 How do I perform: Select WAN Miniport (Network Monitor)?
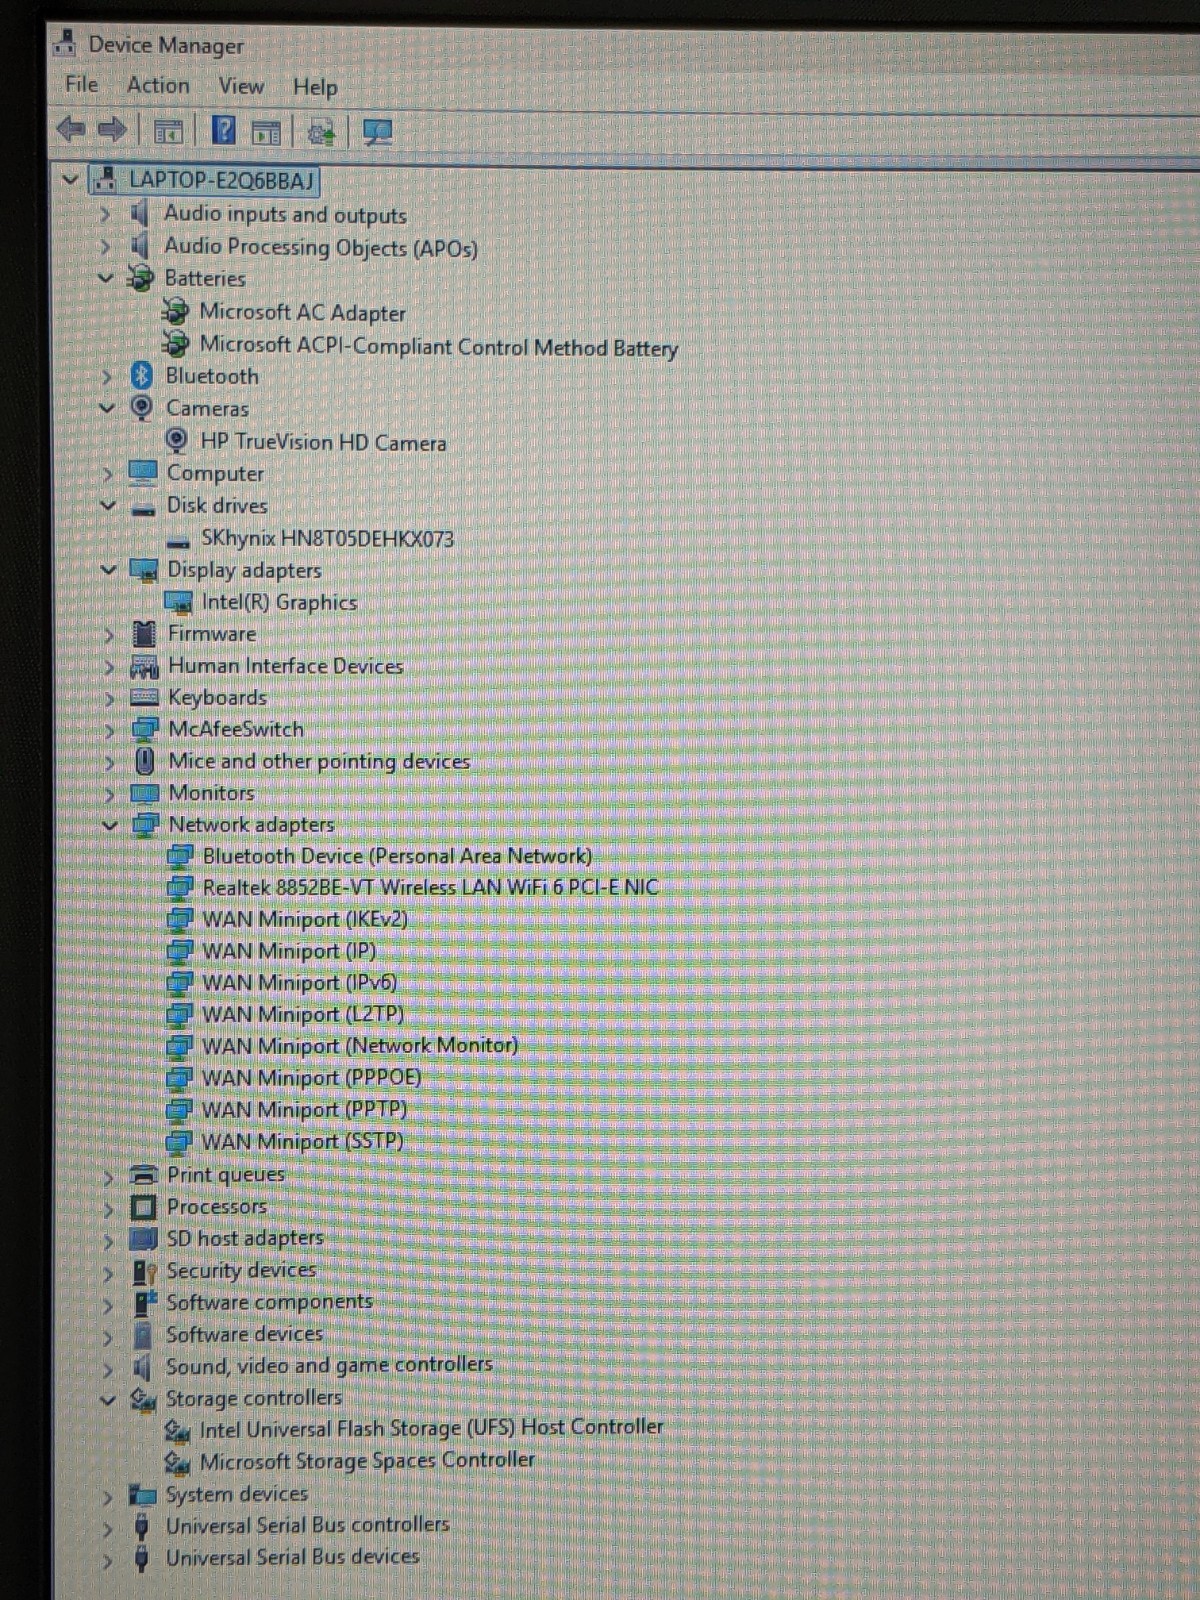tap(360, 1046)
